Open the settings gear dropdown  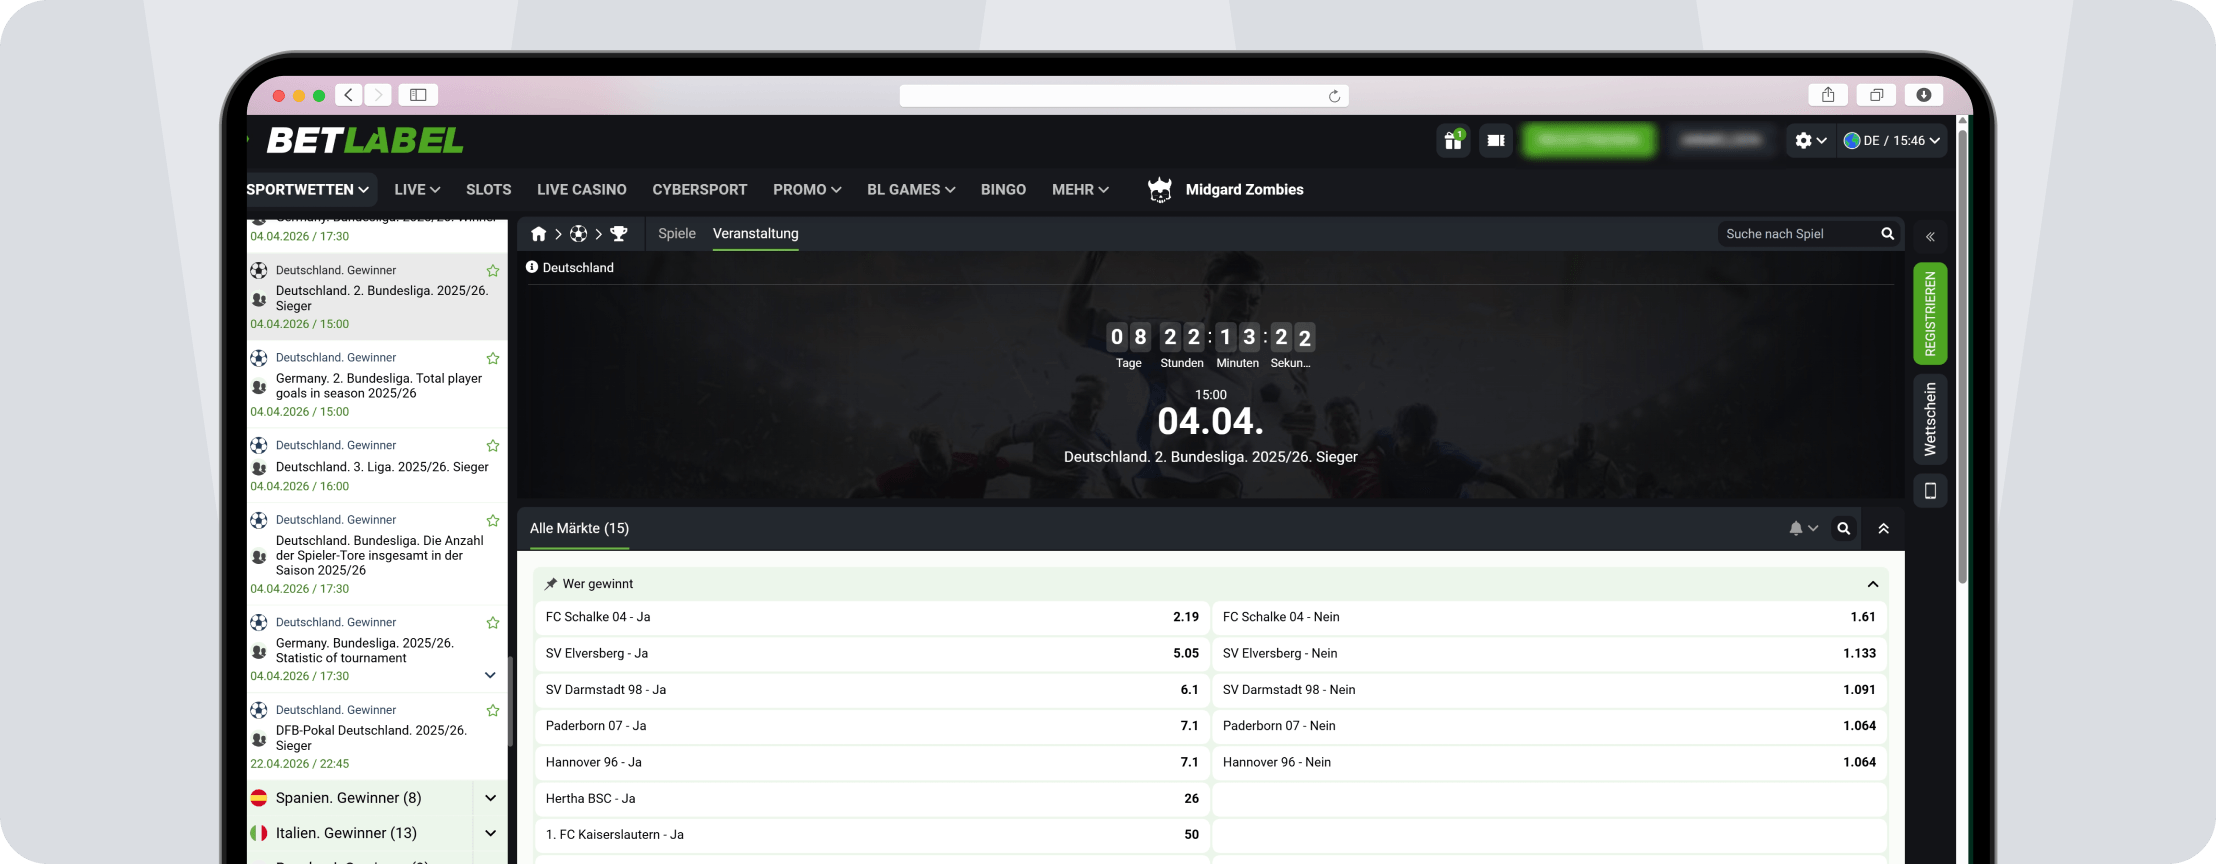click(x=1810, y=141)
